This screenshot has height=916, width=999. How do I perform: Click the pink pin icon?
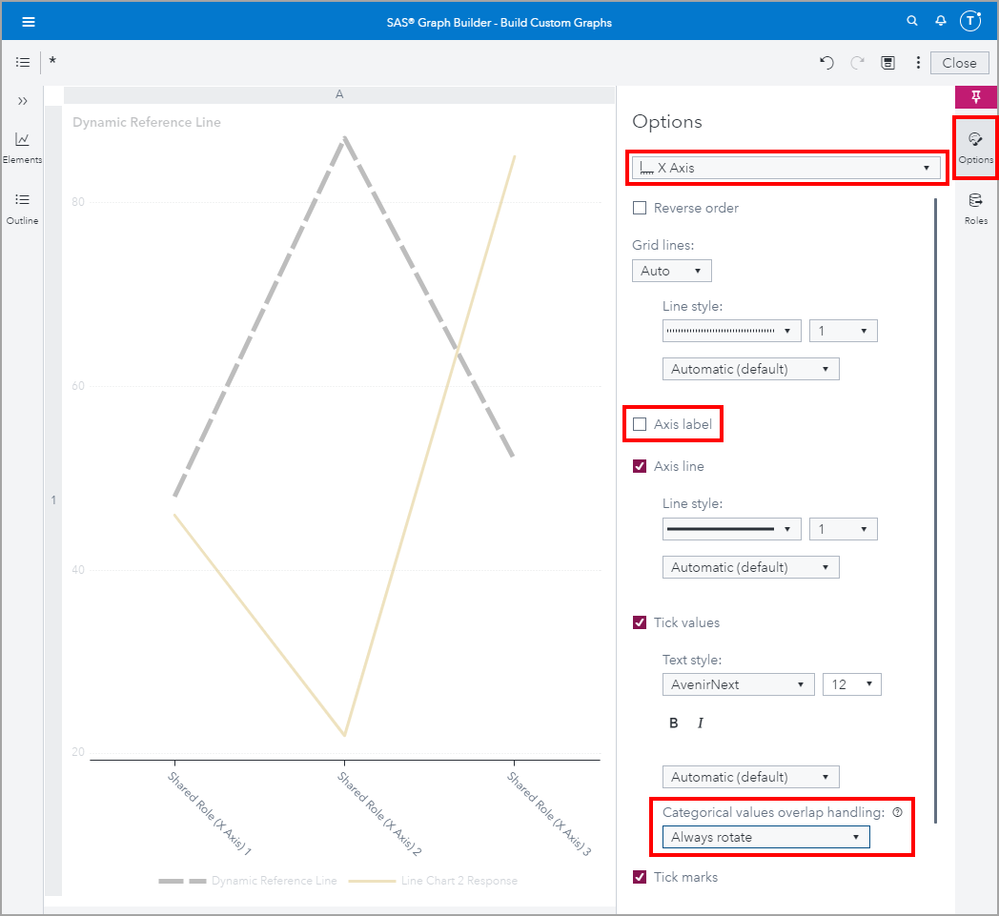pyautogui.click(x=975, y=97)
